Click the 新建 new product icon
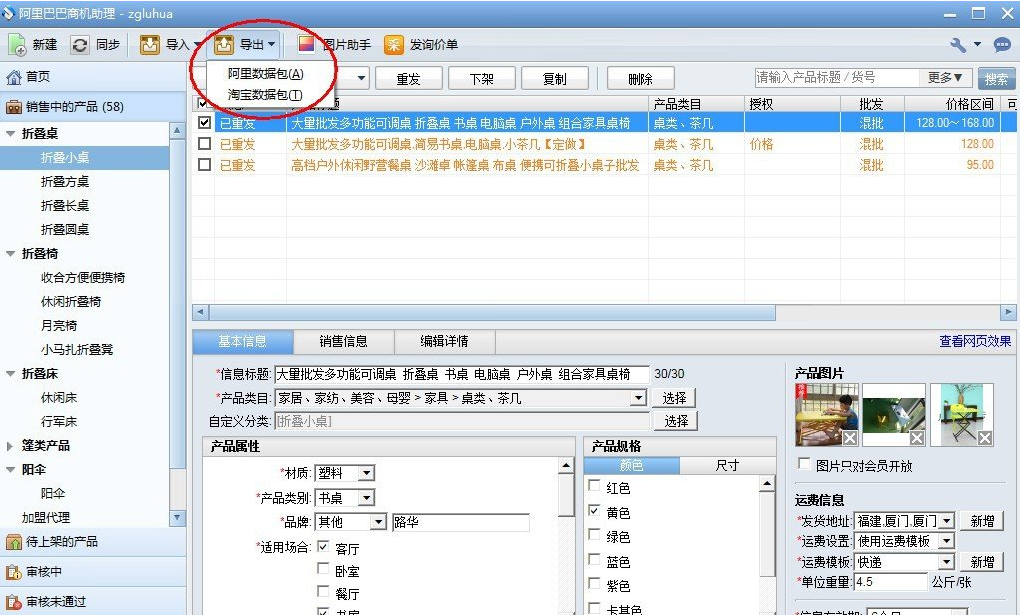The height and width of the screenshot is (615, 1021). (x=17, y=45)
